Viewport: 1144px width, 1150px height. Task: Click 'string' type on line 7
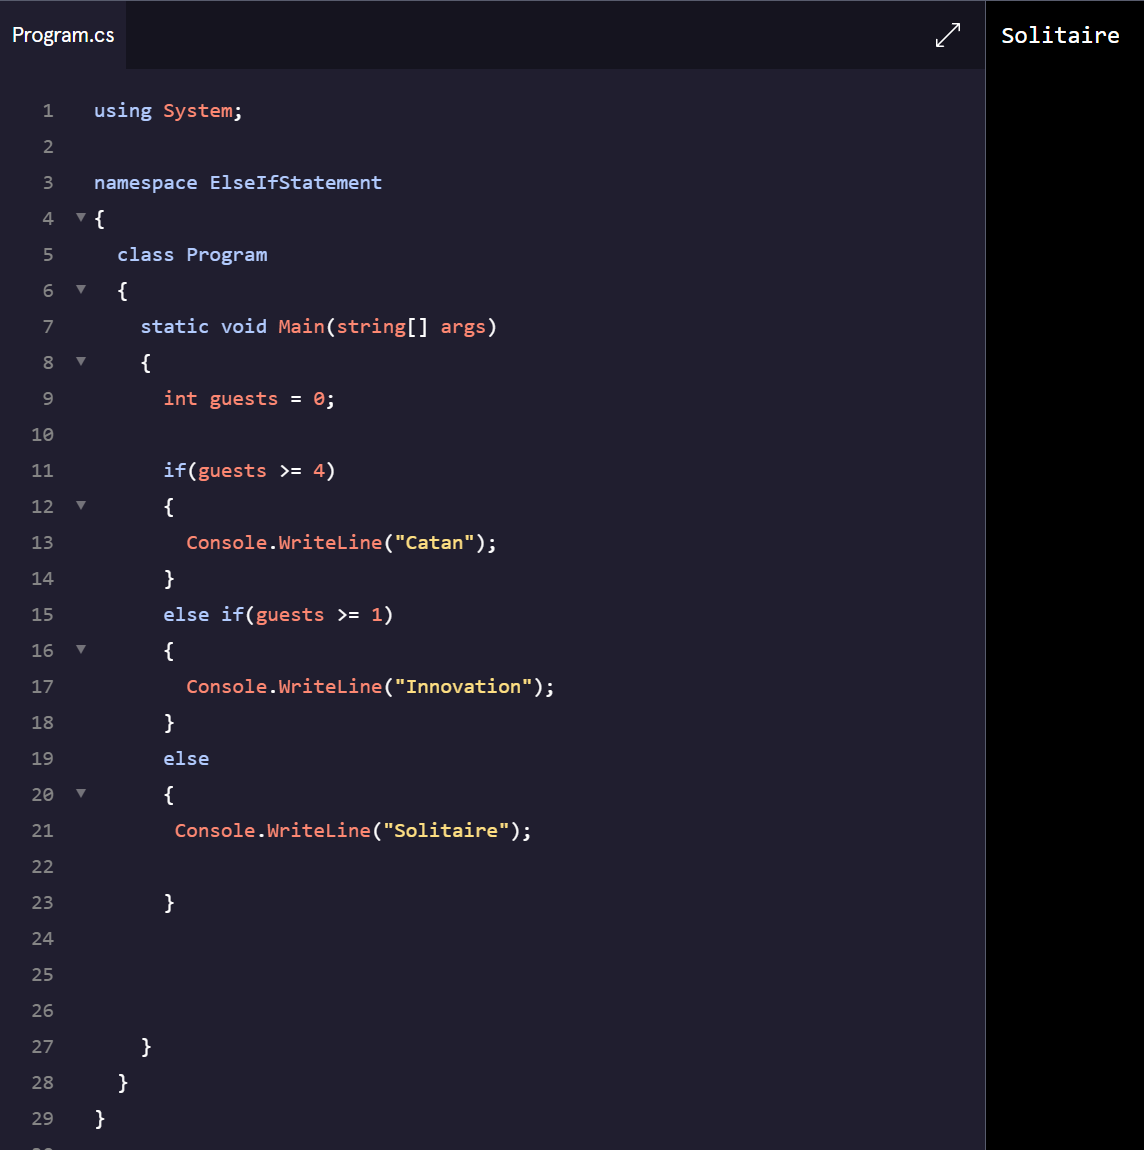click(371, 326)
